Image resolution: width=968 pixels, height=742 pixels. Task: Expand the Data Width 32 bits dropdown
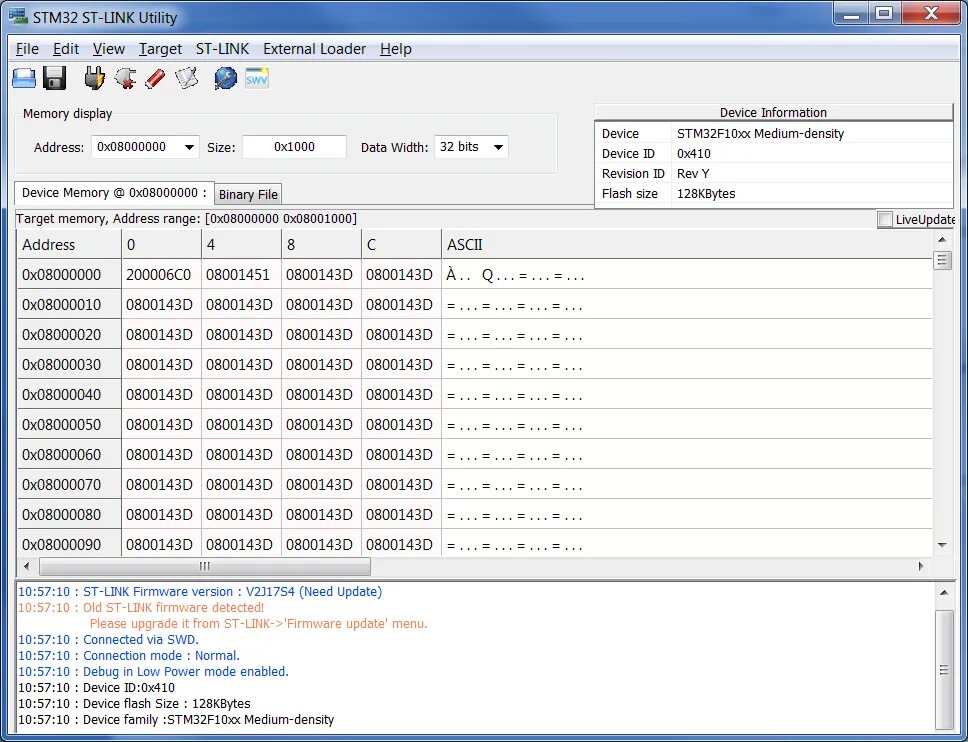point(498,147)
